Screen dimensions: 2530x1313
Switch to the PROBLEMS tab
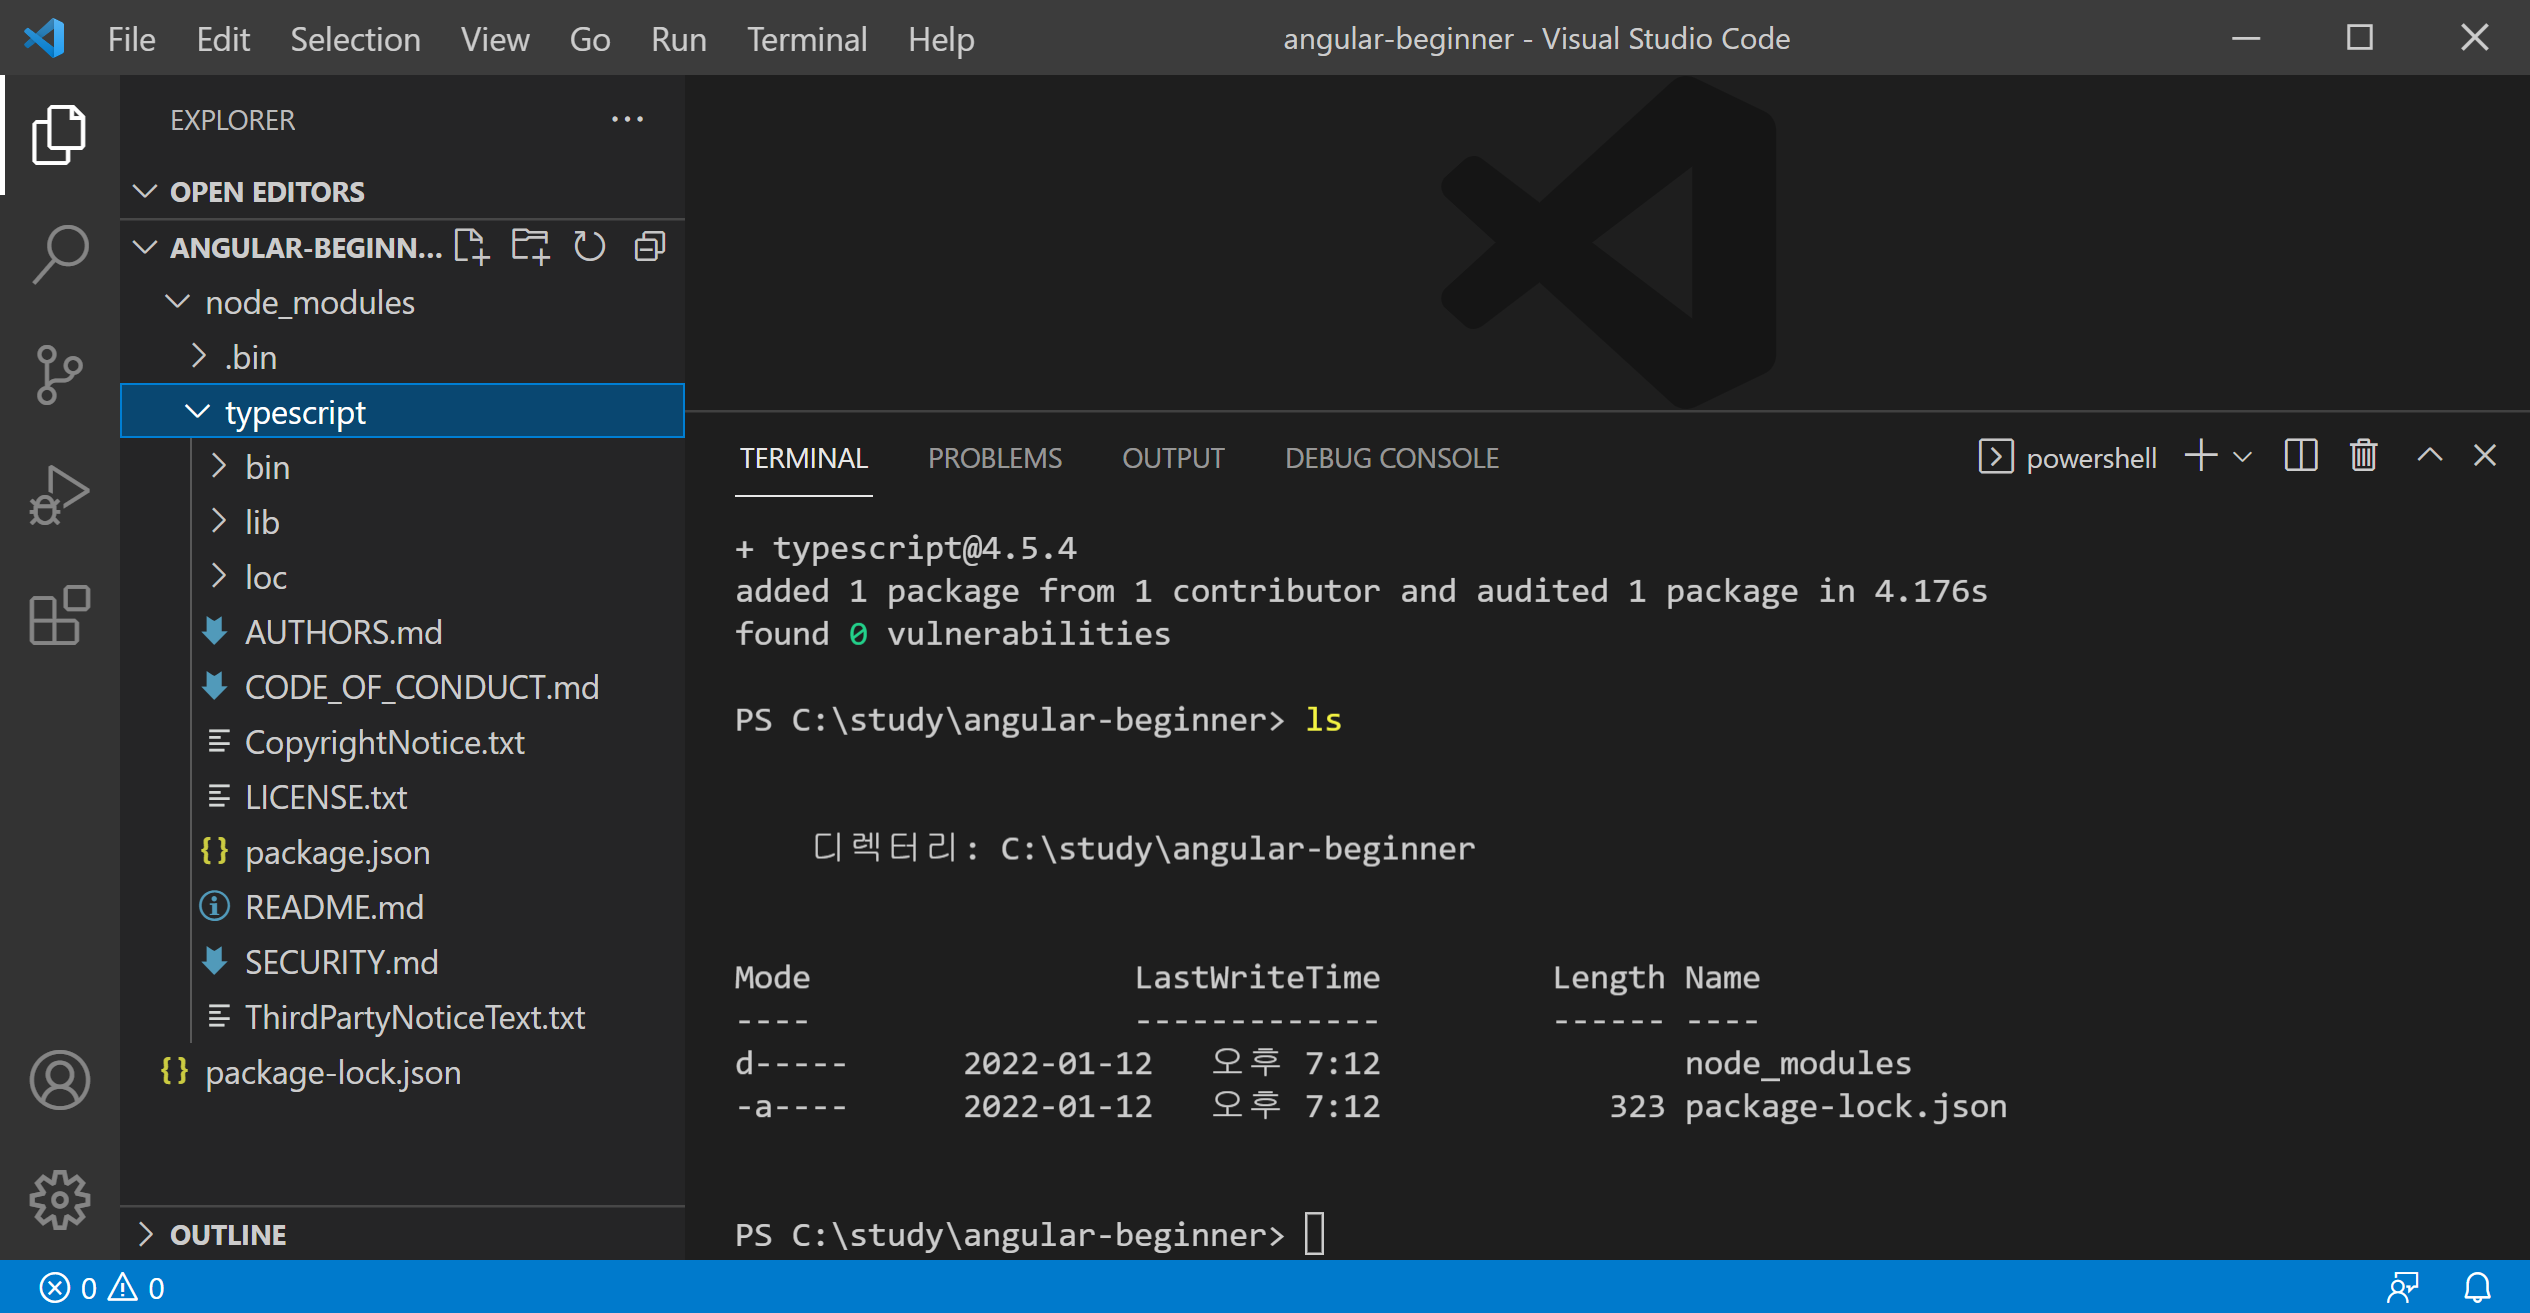994,458
